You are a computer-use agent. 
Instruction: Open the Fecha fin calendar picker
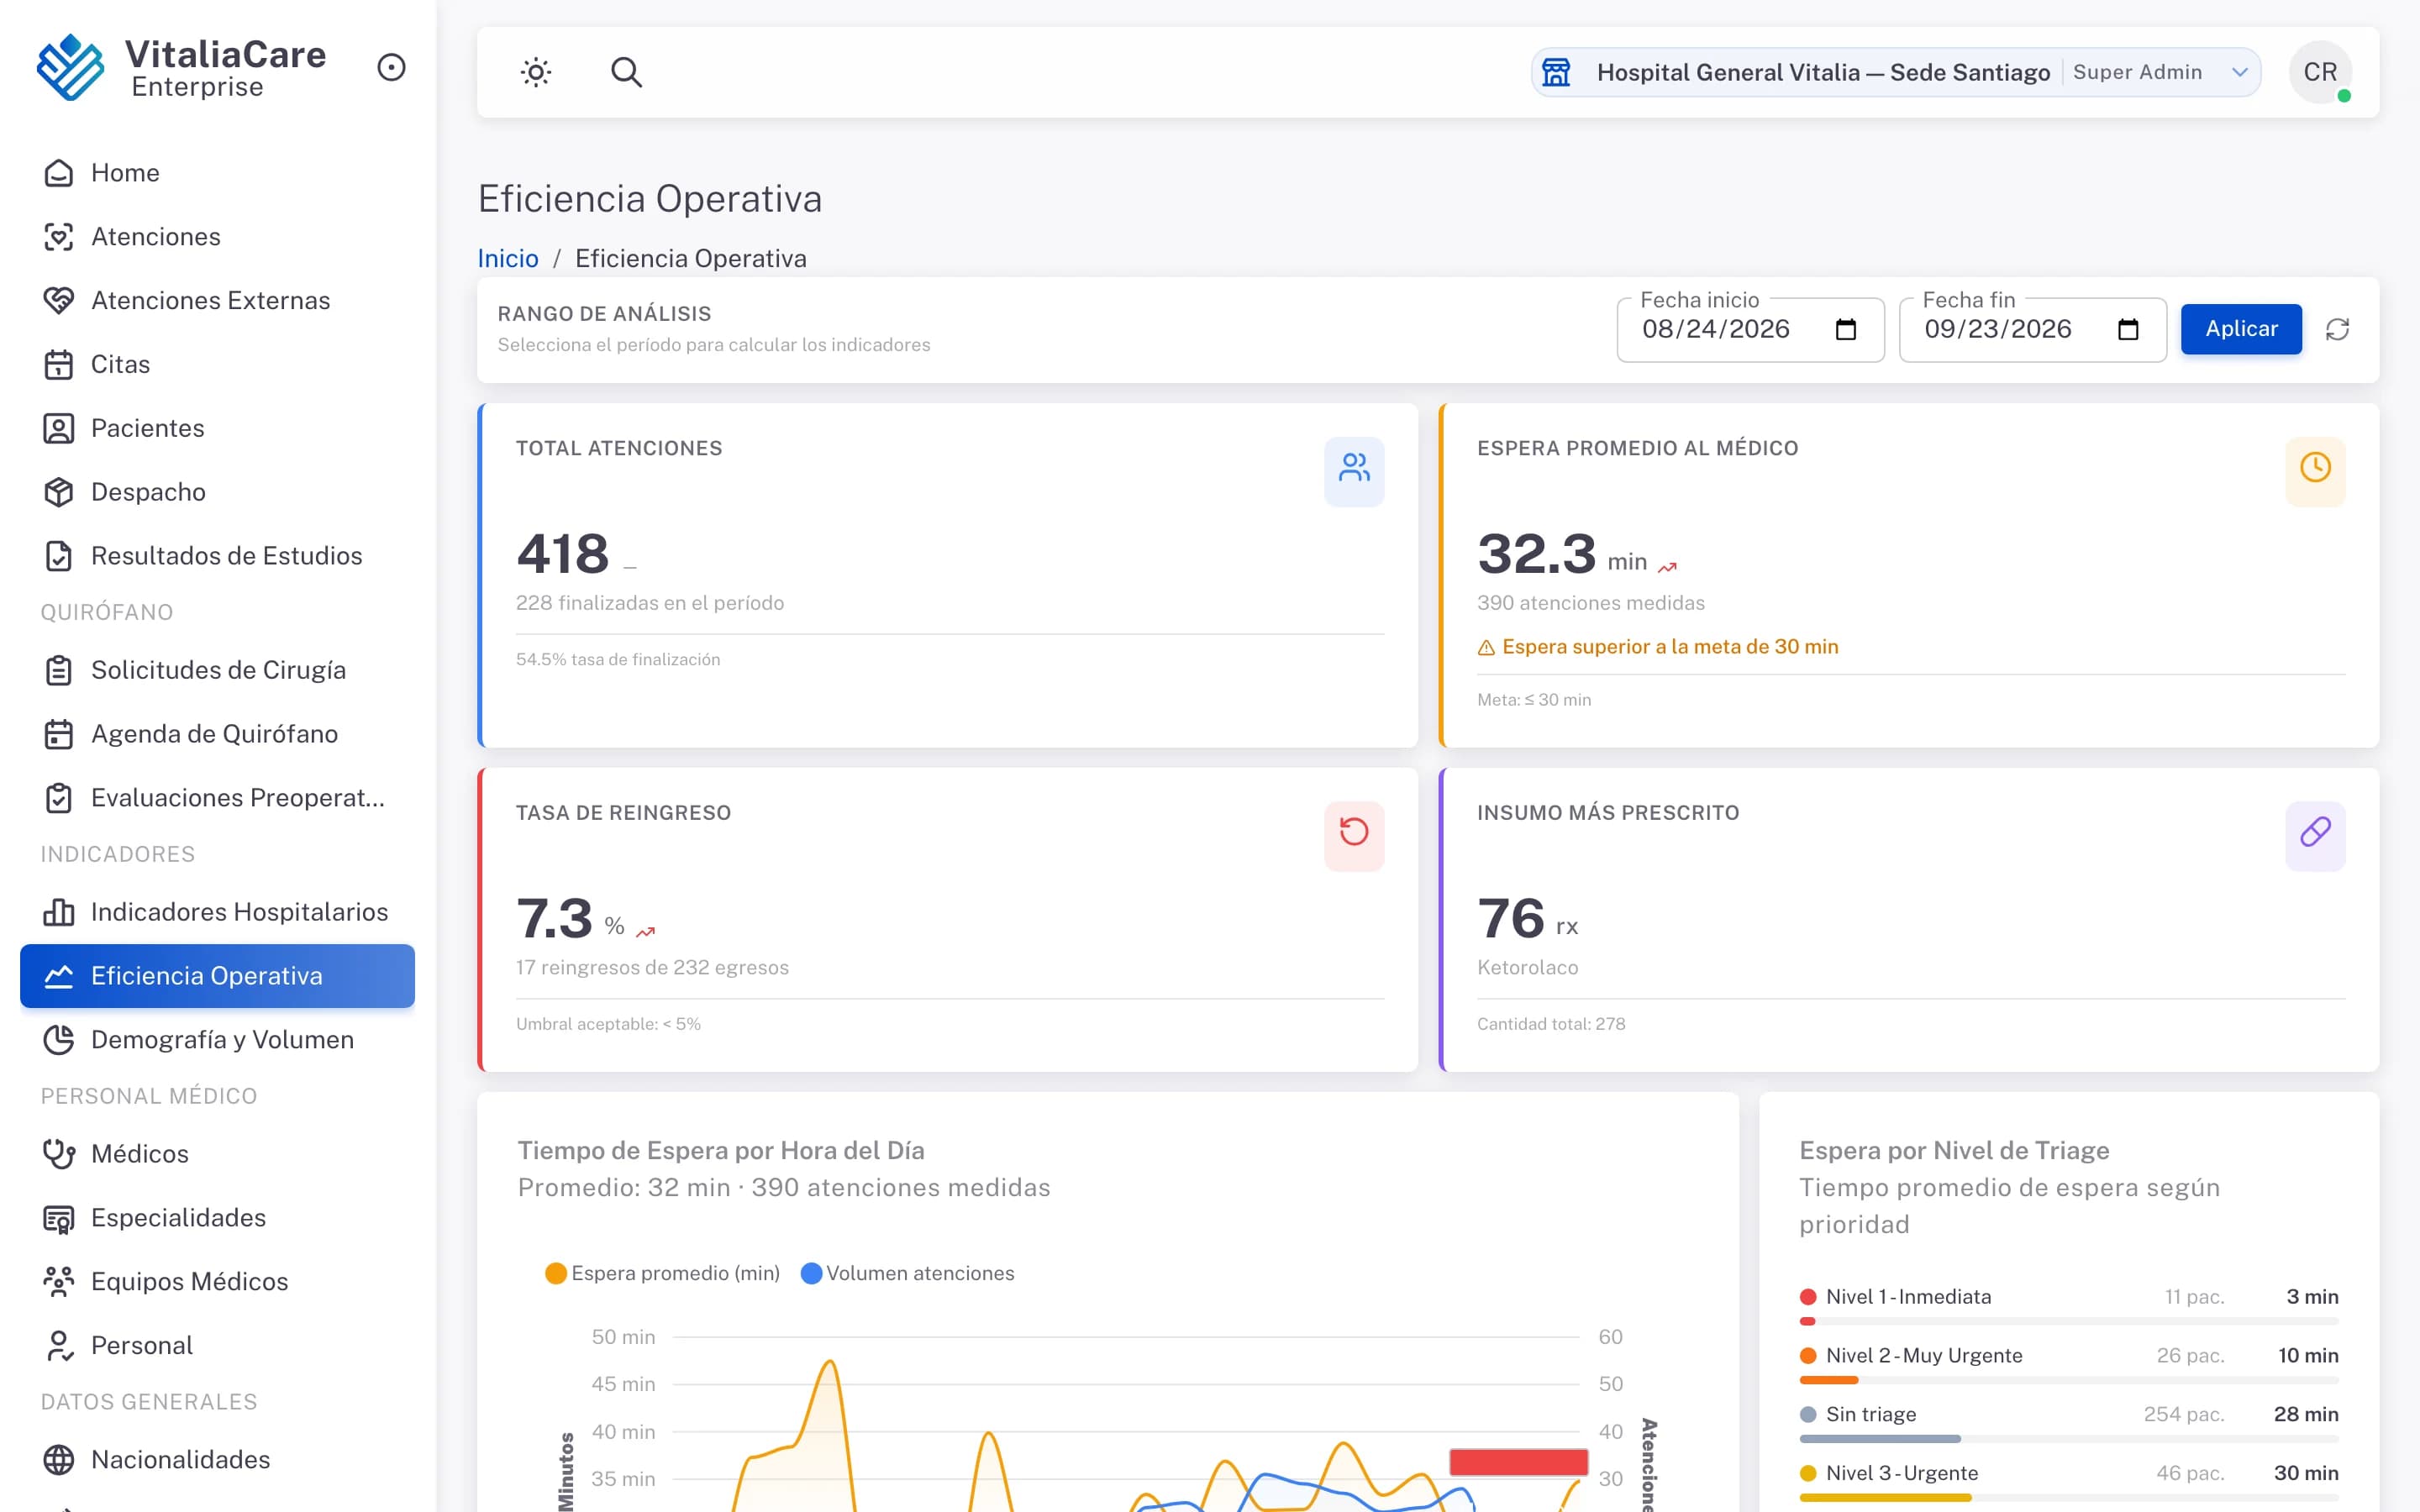tap(2128, 330)
